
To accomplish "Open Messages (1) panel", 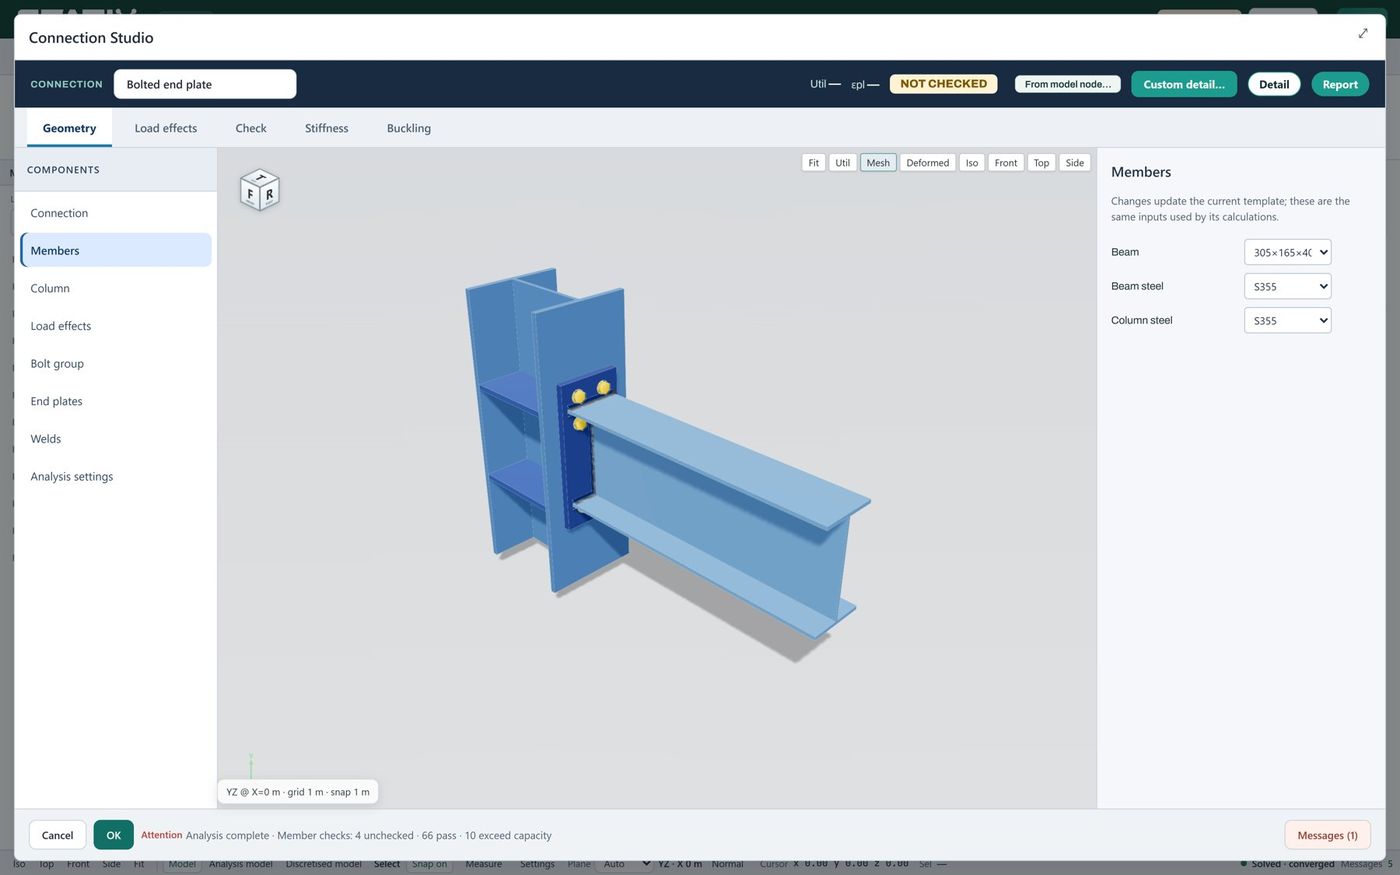I will pos(1327,835).
